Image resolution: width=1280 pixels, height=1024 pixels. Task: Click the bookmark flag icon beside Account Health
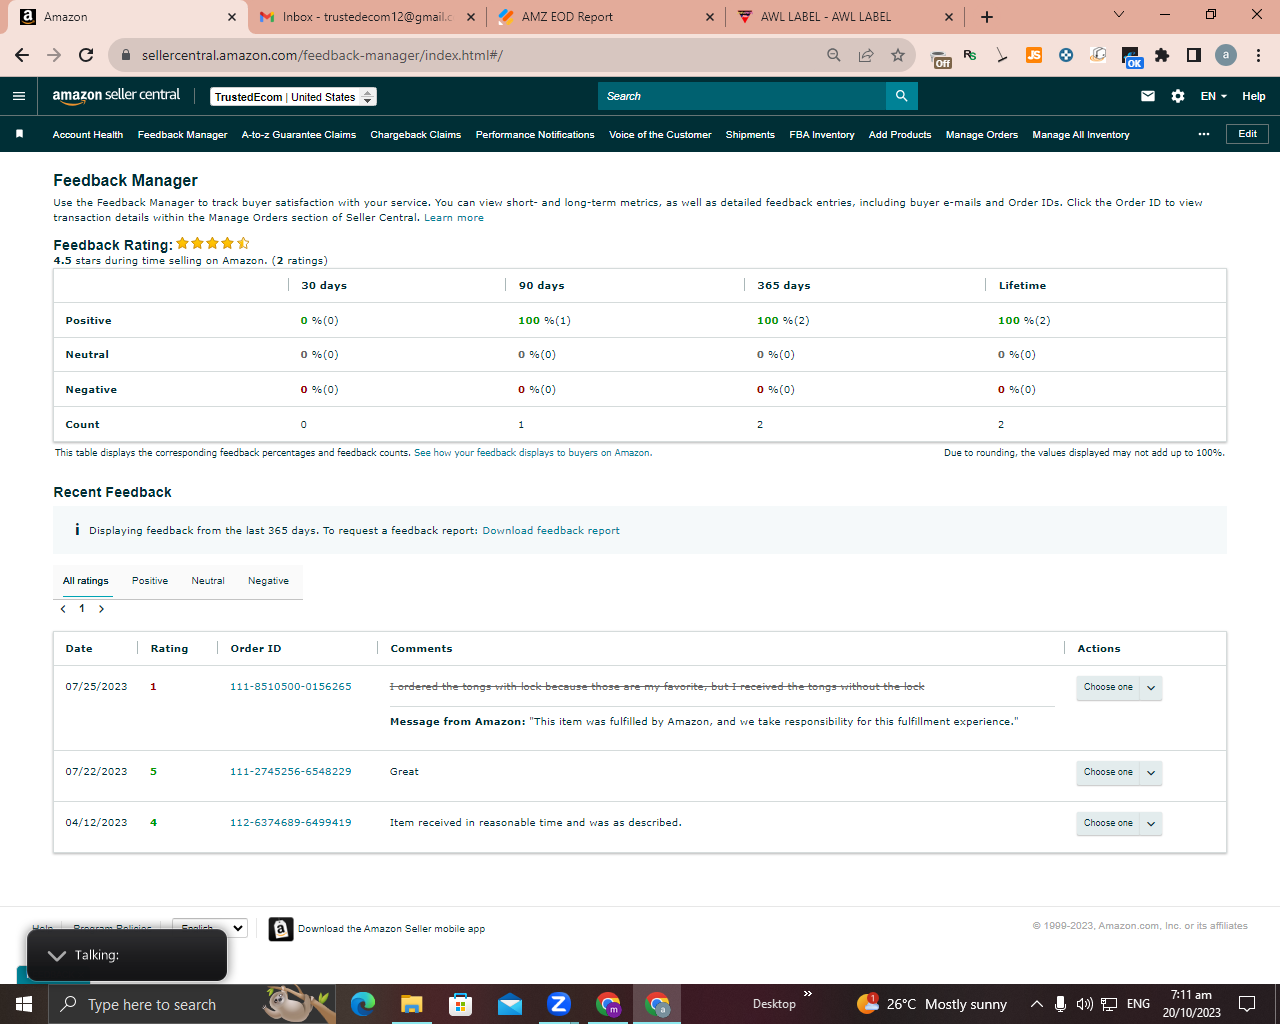pos(19,134)
